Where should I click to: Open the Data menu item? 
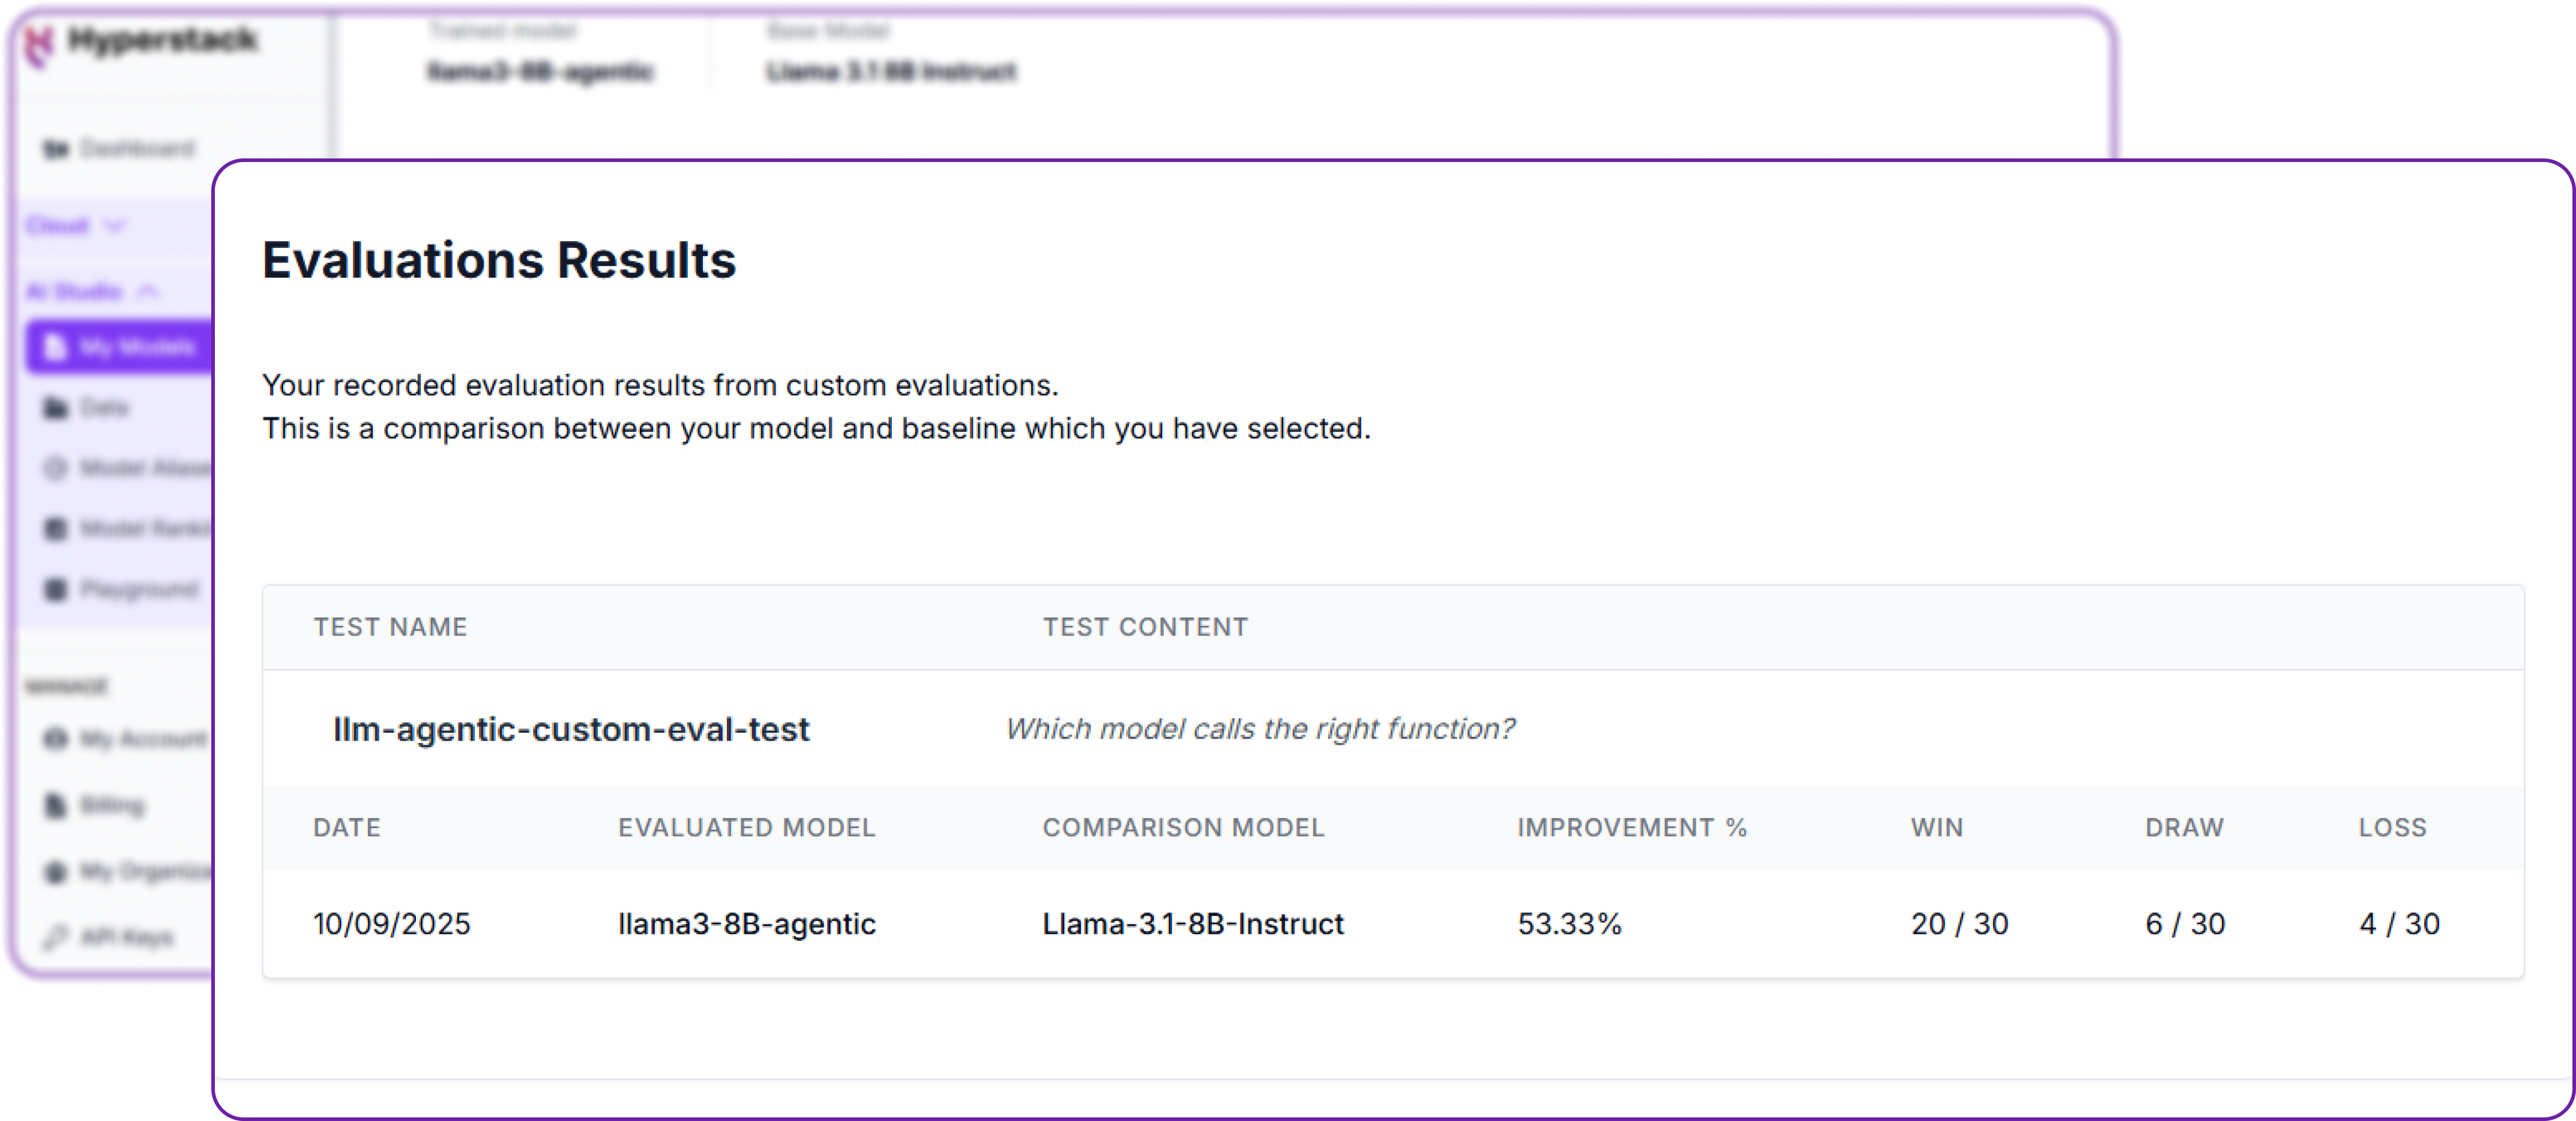(x=104, y=408)
